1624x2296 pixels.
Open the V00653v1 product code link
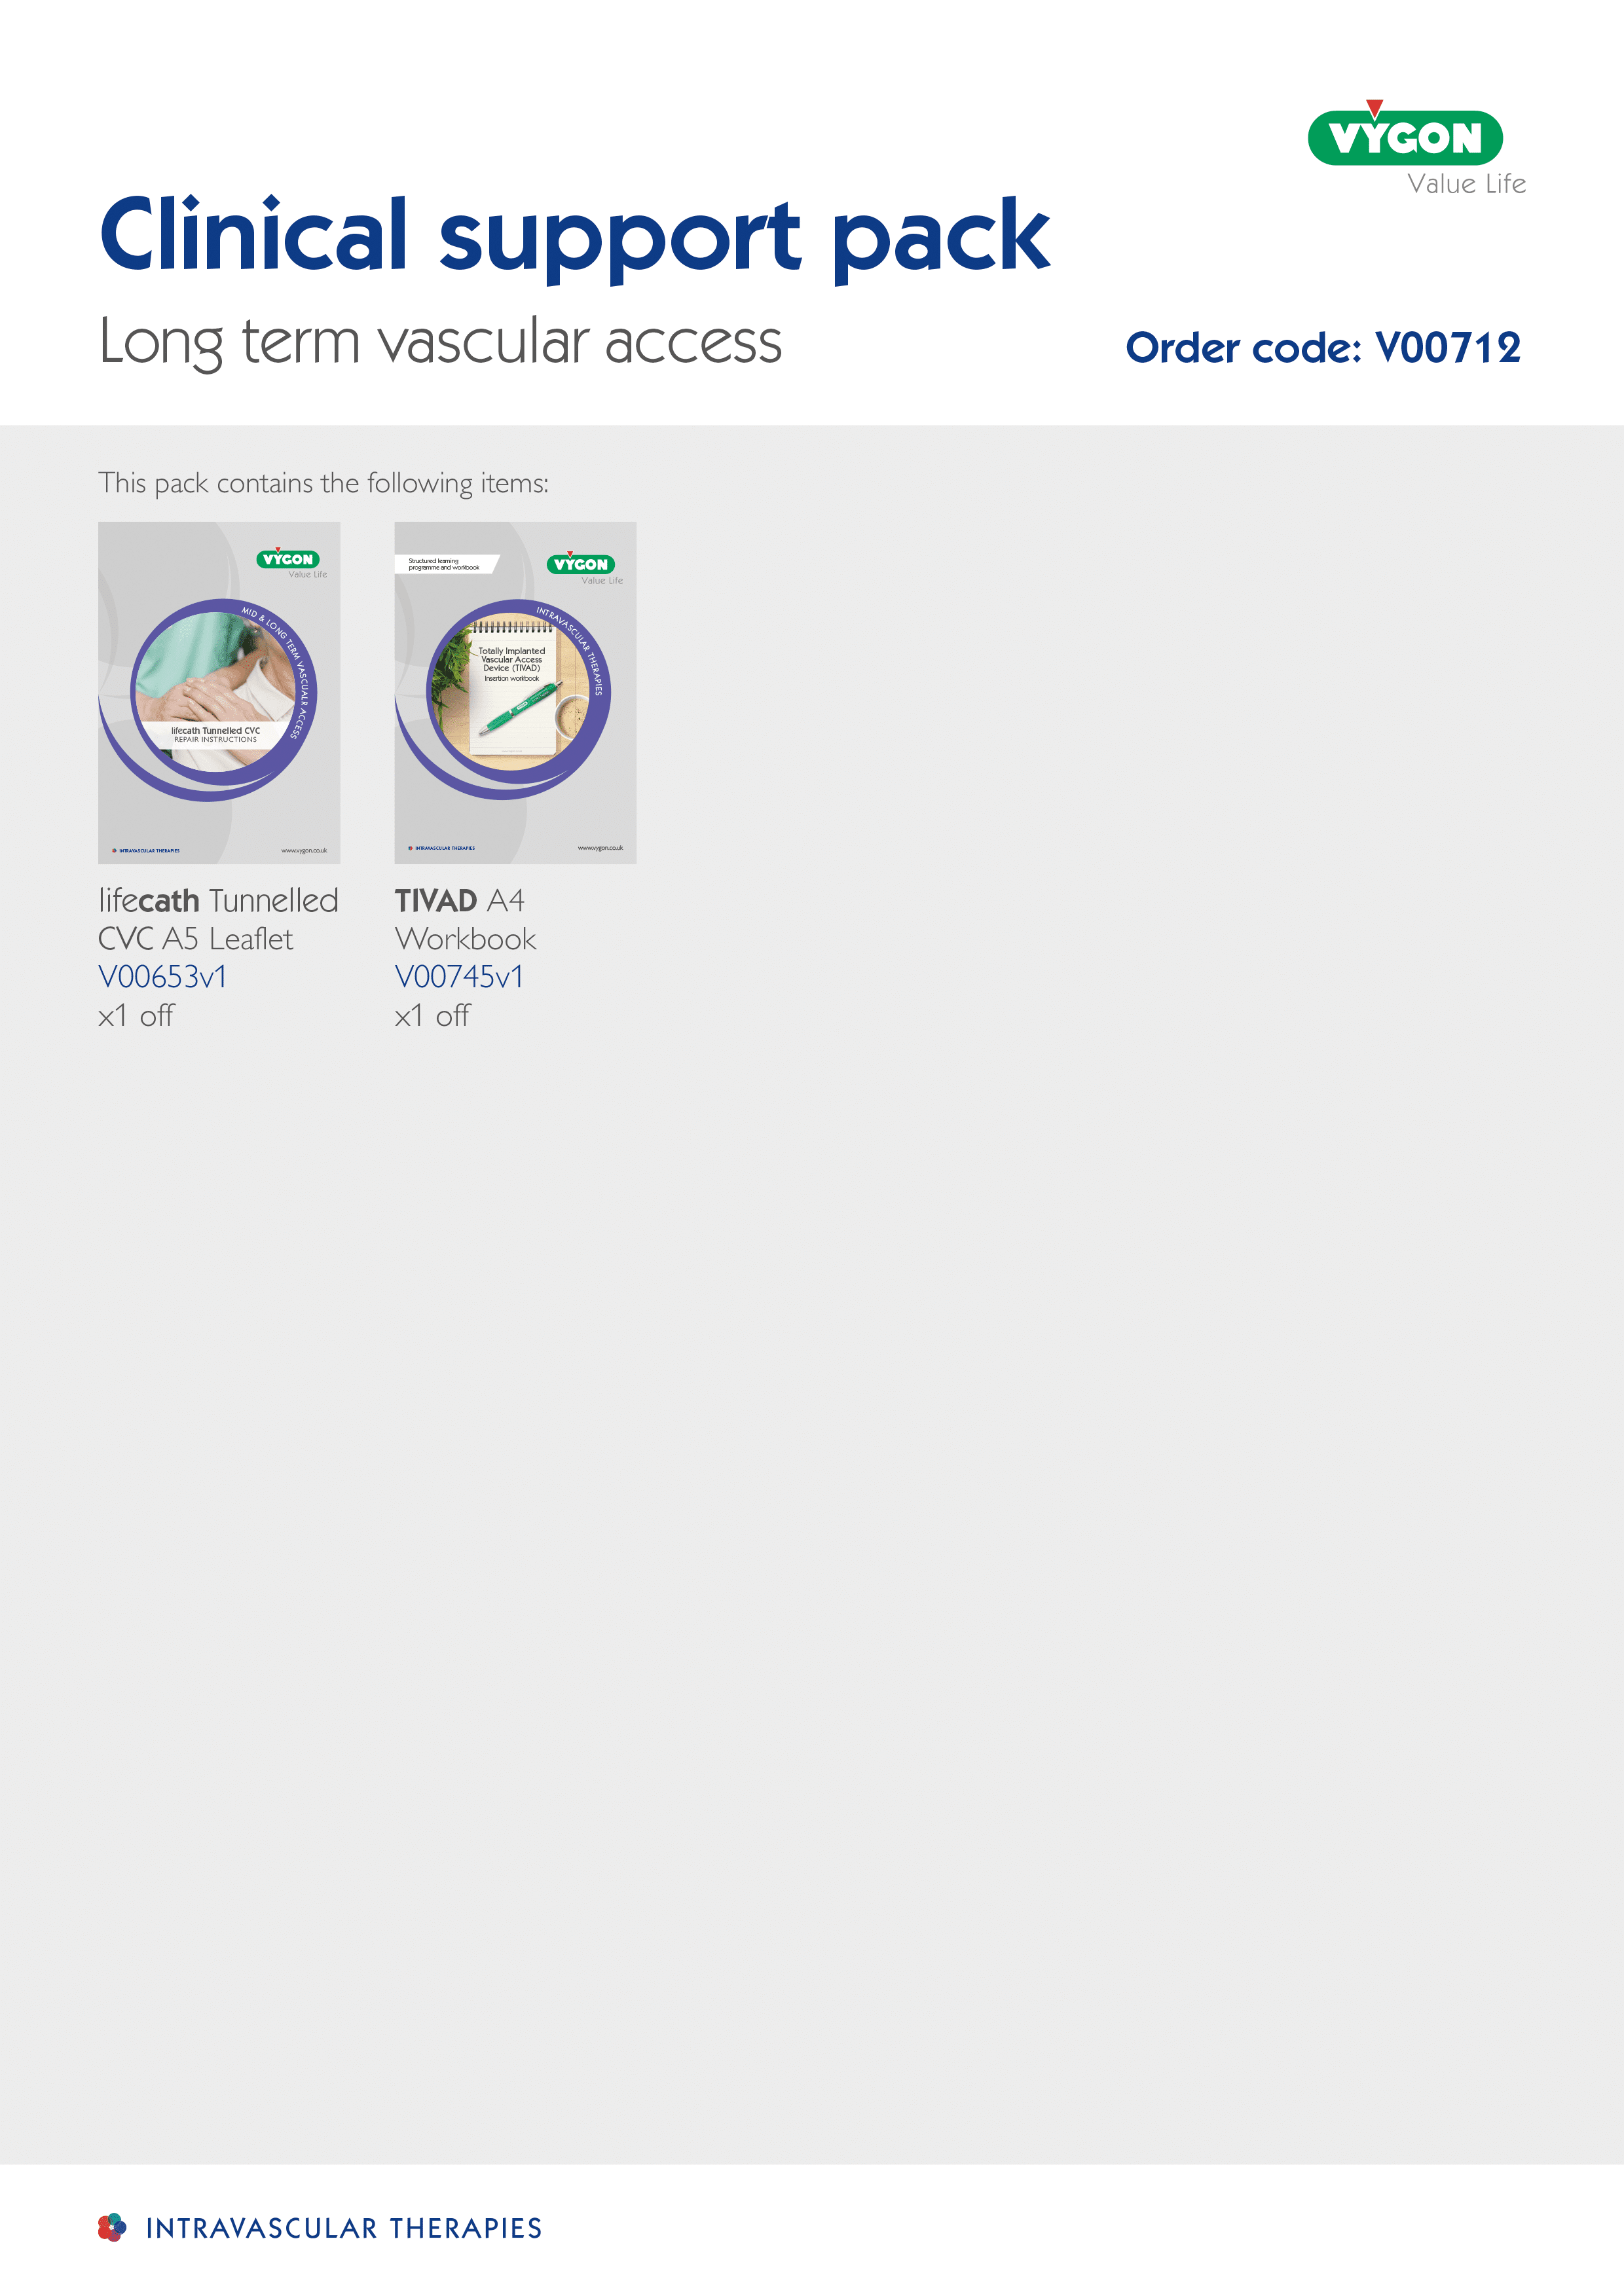click(x=163, y=977)
